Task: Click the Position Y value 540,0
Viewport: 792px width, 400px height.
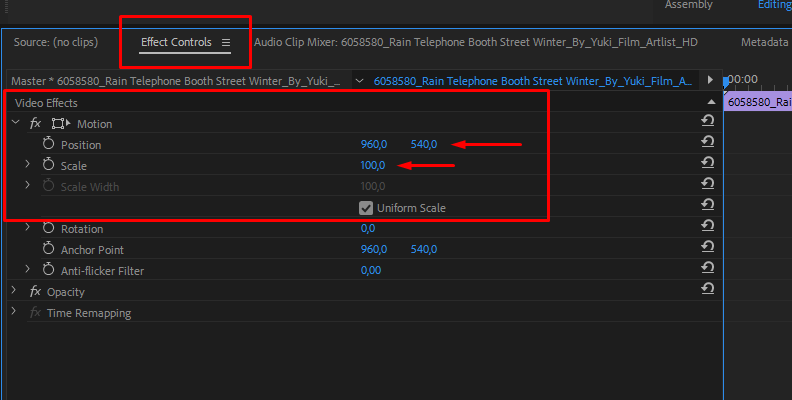Action: 424,144
